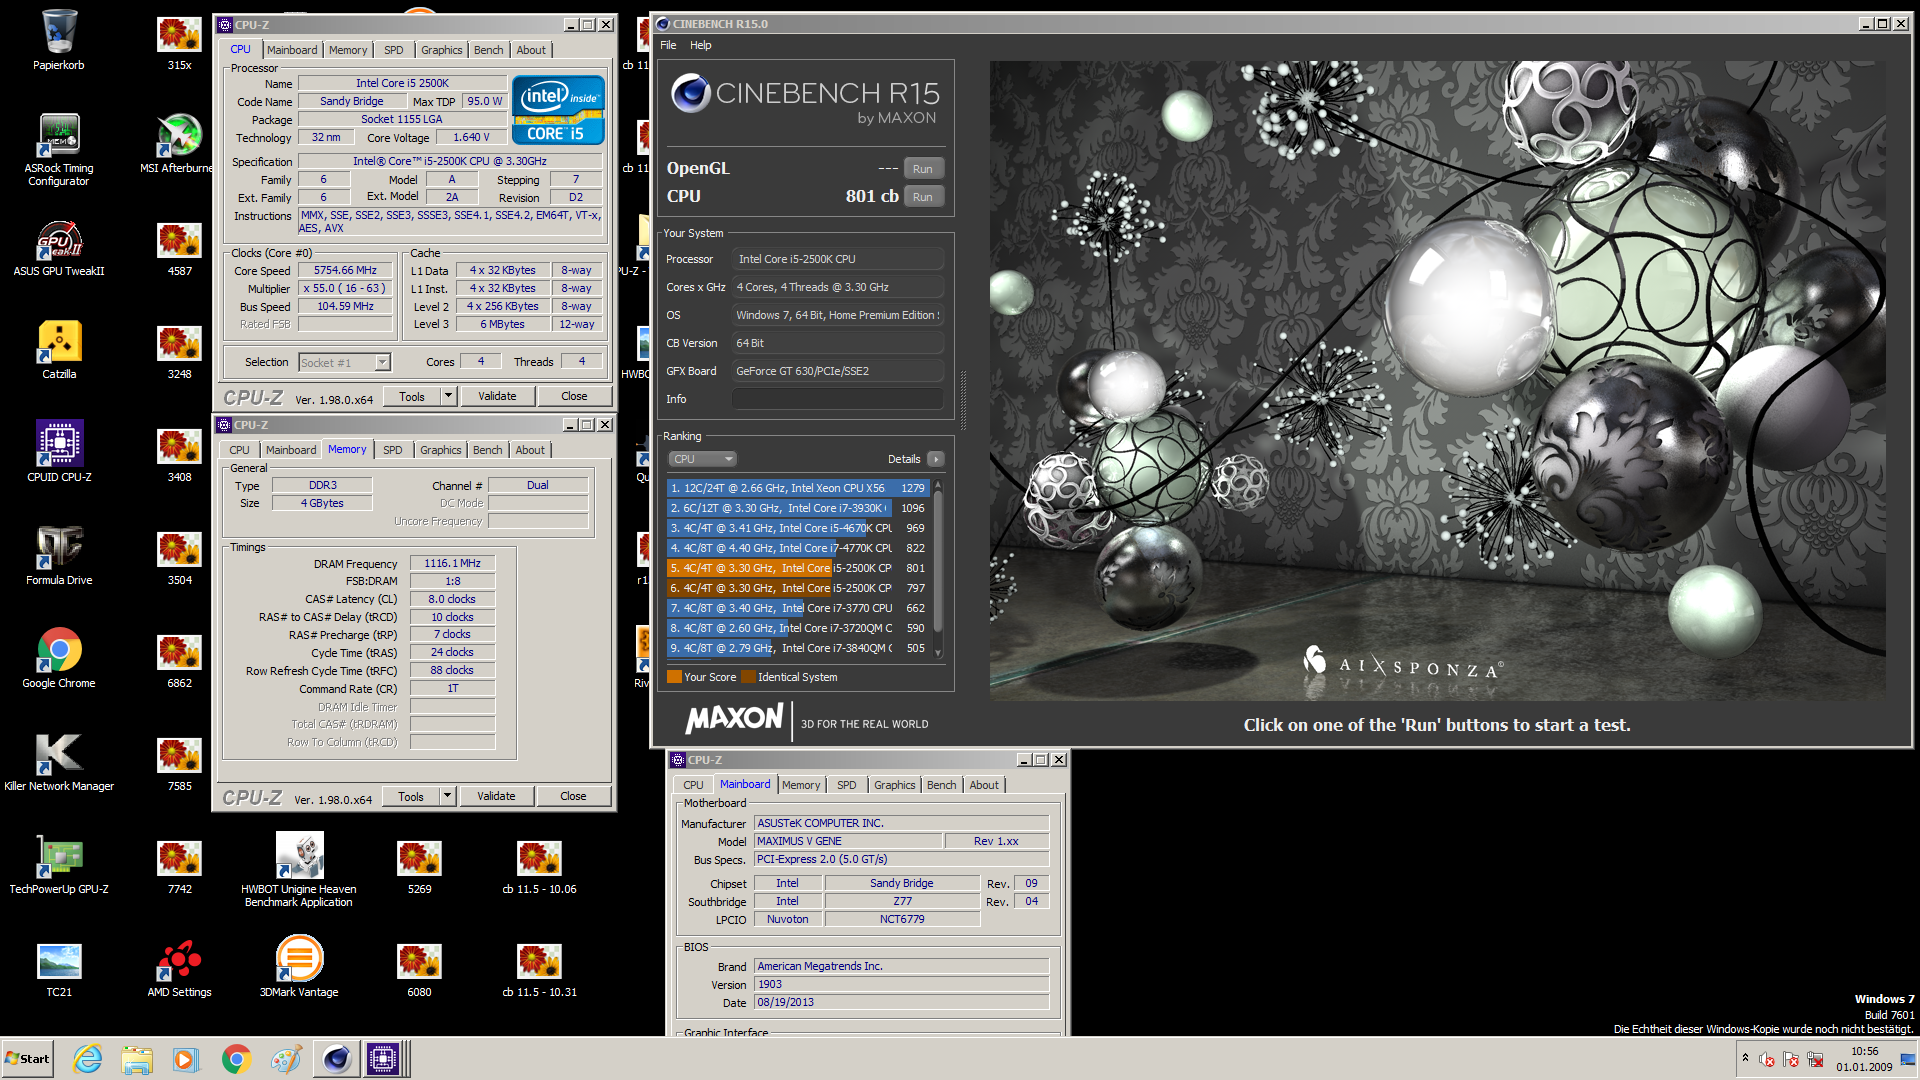Launch Formula Drive desktop icon
This screenshot has width=1920, height=1080.
(59, 556)
